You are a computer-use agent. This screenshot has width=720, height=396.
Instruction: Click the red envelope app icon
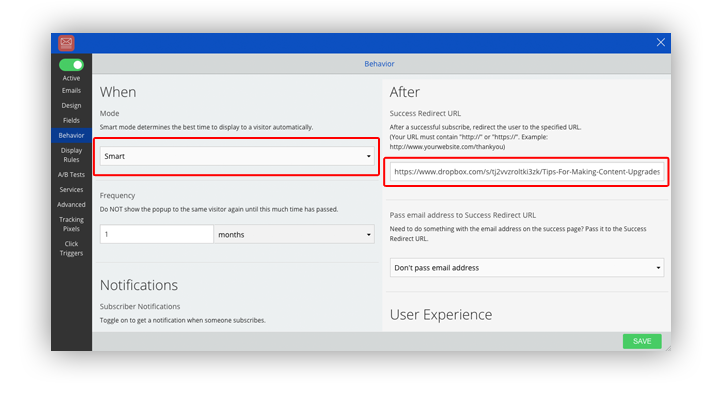point(66,43)
